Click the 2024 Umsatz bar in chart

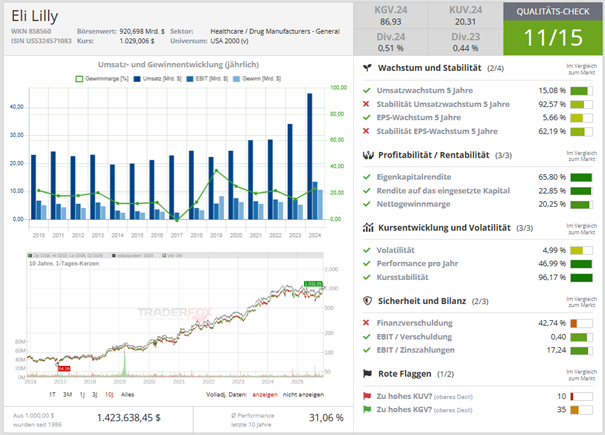(309, 155)
